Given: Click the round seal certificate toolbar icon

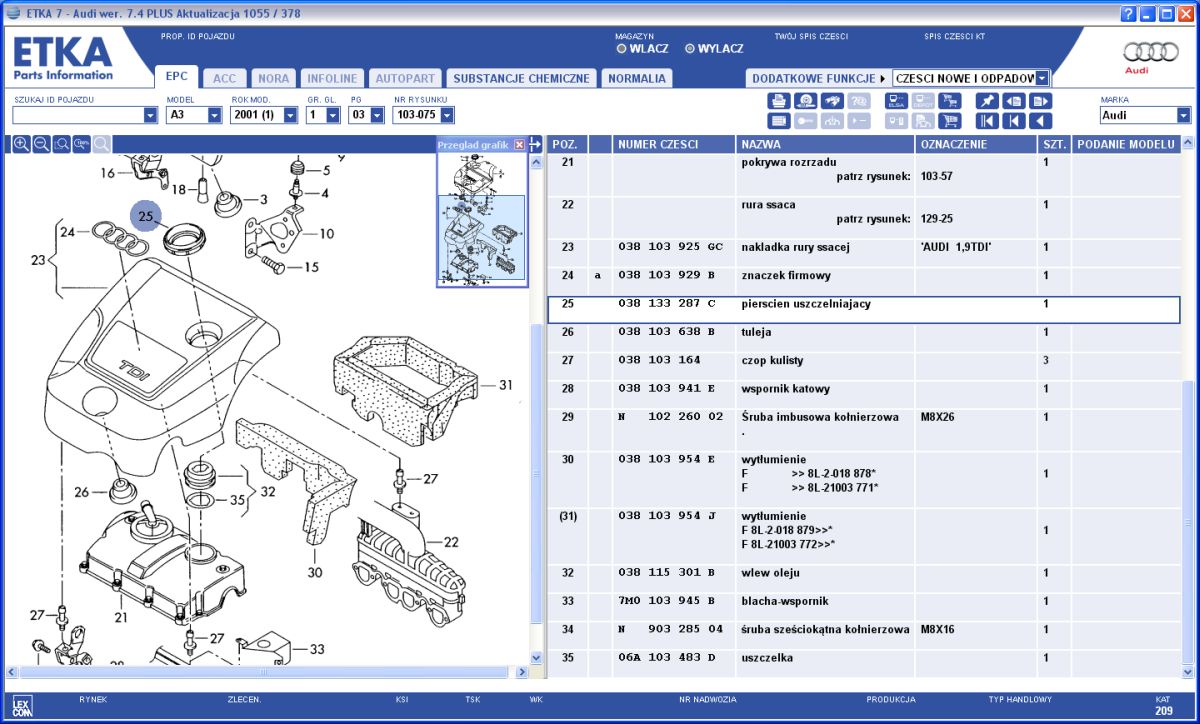Looking at the screenshot, I should click(805, 100).
